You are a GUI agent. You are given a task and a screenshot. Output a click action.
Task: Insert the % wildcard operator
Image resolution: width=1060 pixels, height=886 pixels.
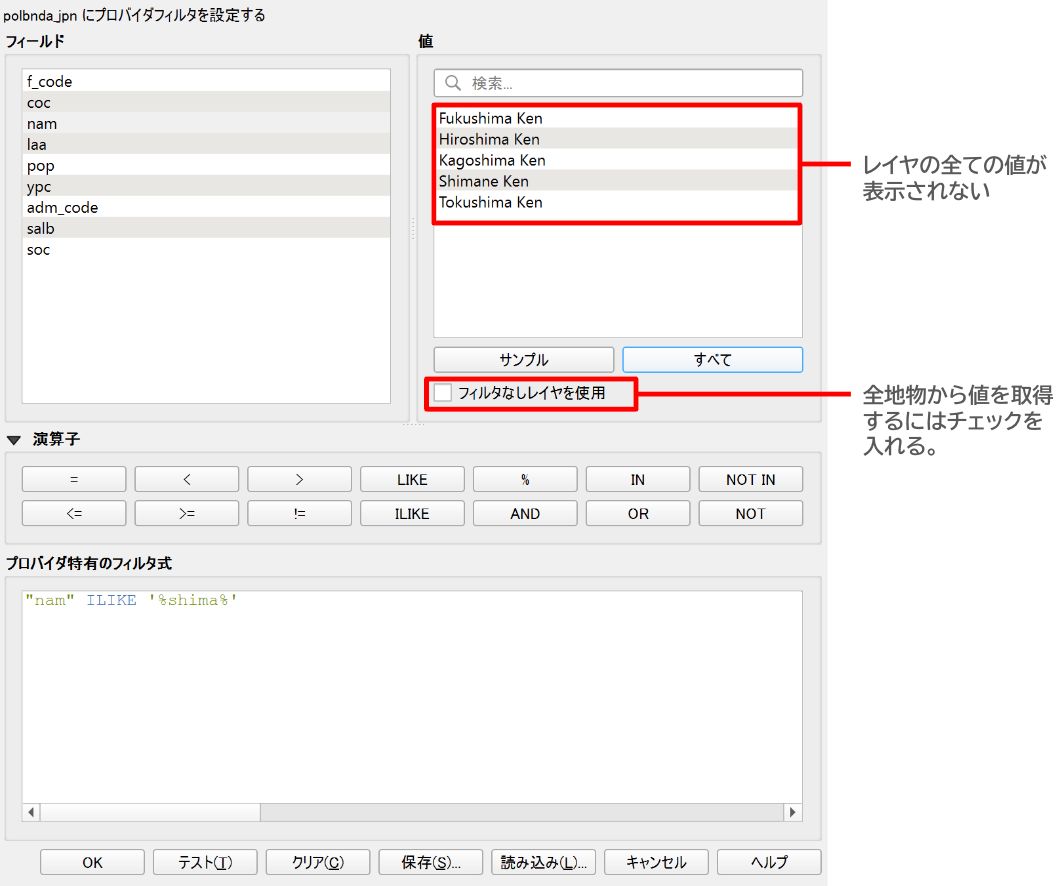(525, 479)
